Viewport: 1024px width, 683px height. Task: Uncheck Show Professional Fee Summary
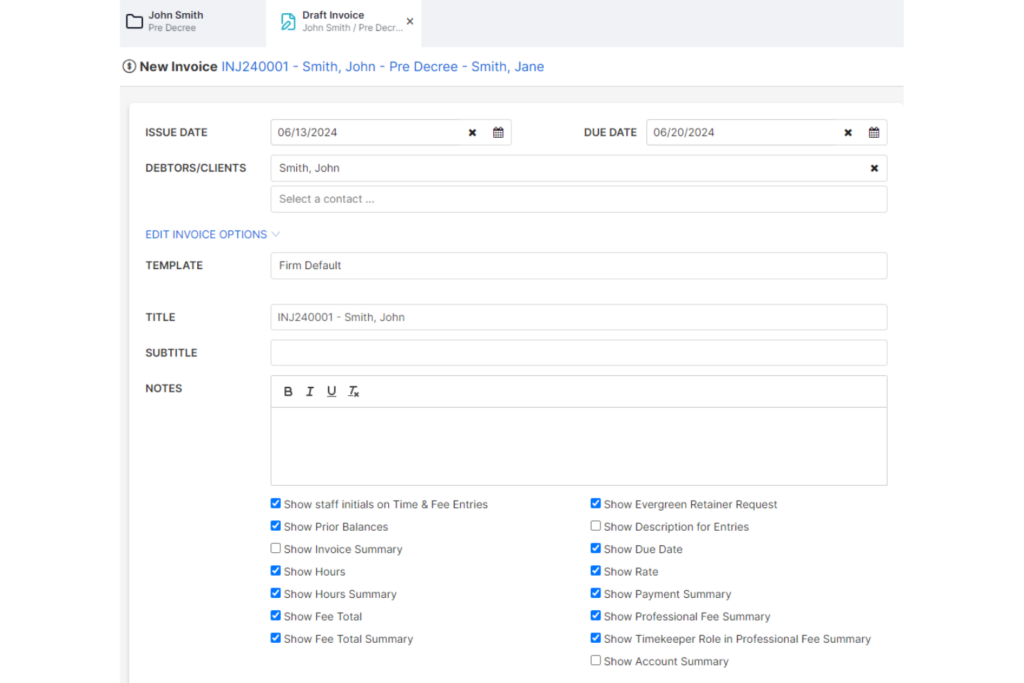[596, 616]
